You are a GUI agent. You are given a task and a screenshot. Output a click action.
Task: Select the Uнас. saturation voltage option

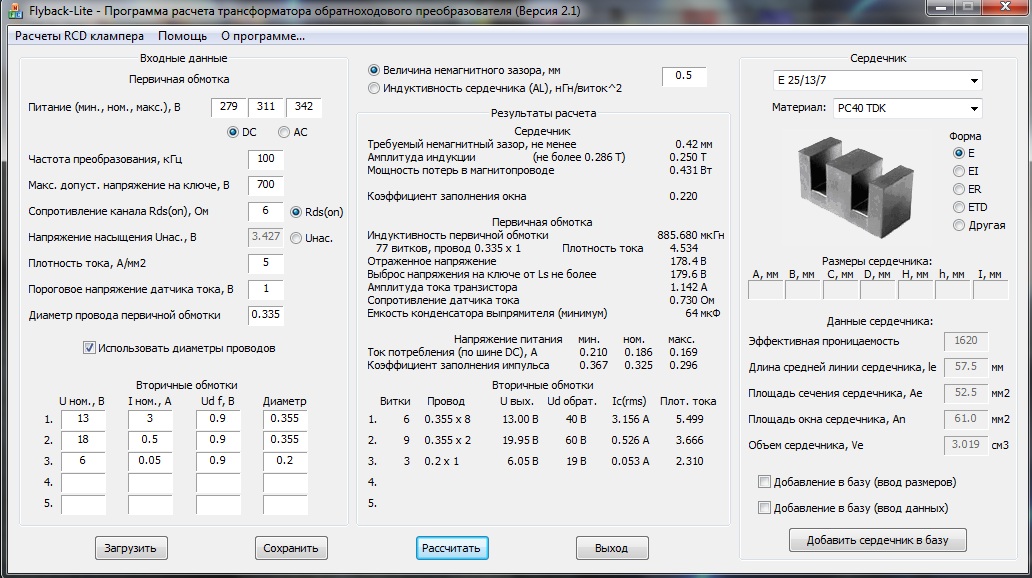(x=296, y=238)
